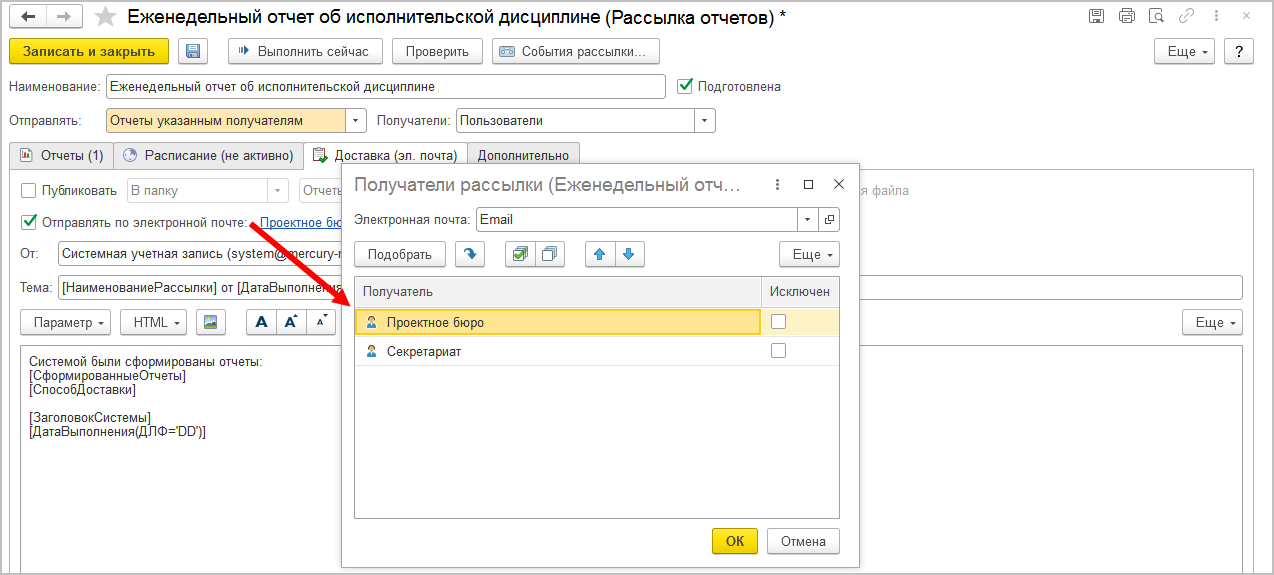Add form to favorites with star icon
The height and width of the screenshot is (575, 1274).
coord(104,16)
